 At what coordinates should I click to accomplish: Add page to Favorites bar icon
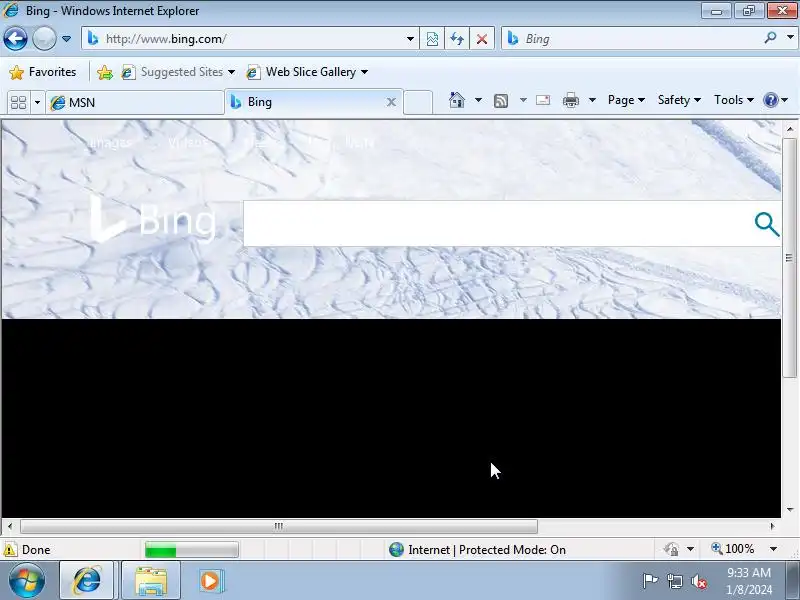pyautogui.click(x=105, y=72)
